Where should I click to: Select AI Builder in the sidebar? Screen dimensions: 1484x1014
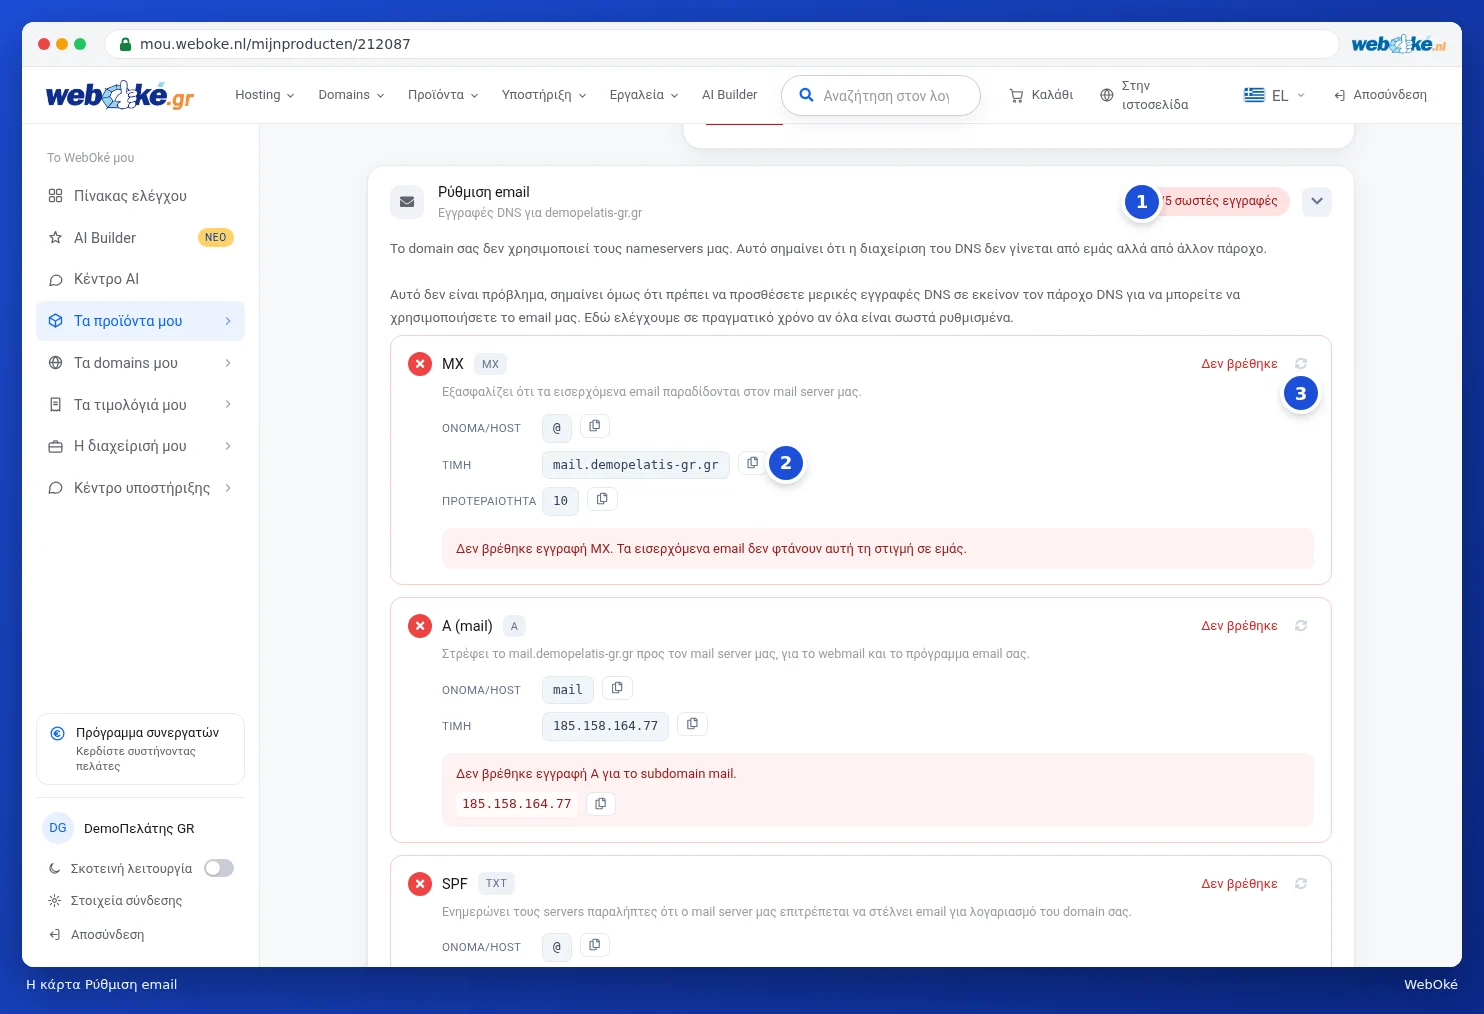click(140, 238)
